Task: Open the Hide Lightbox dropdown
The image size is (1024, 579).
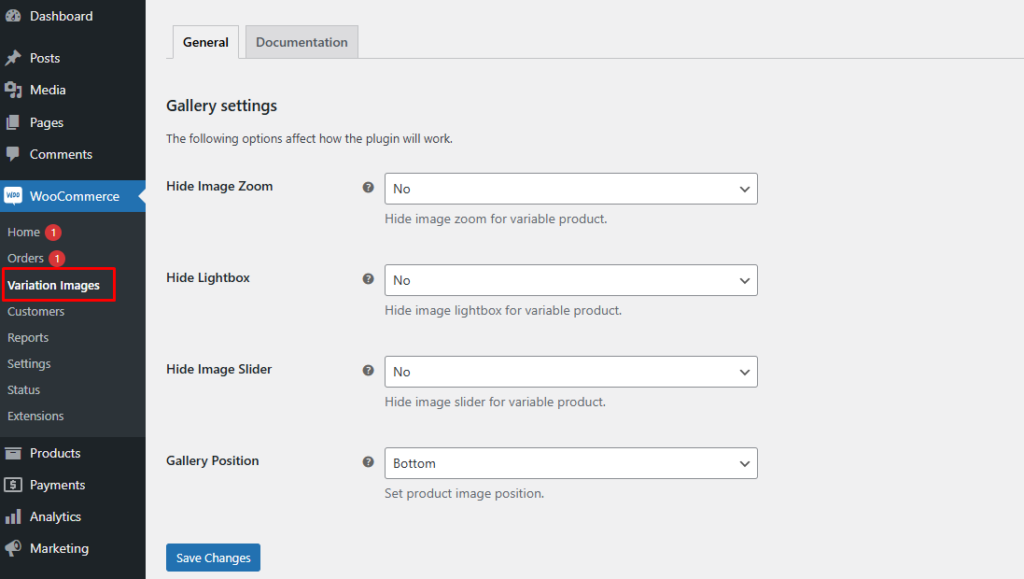Action: (570, 280)
